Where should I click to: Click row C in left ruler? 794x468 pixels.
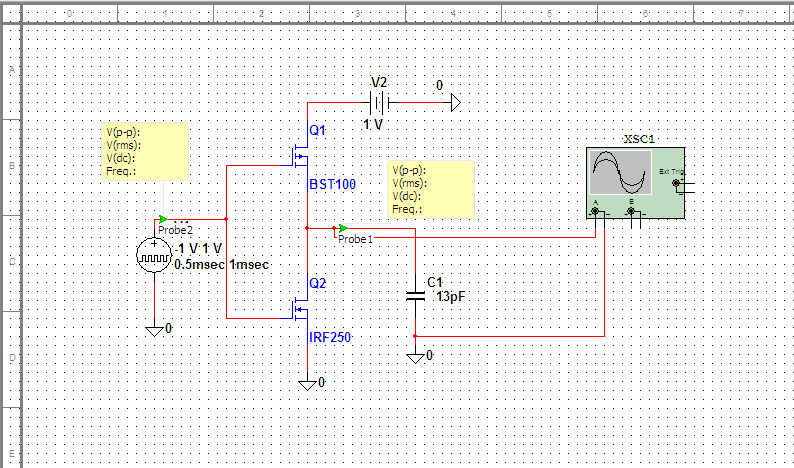coord(12,262)
